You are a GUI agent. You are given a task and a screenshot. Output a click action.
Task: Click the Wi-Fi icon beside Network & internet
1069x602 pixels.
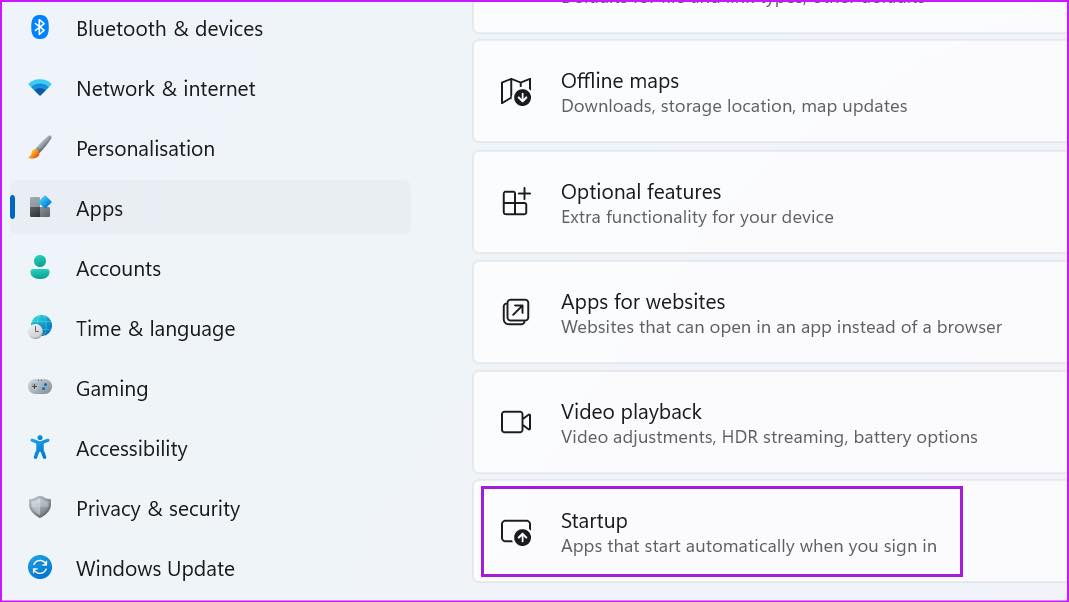point(40,88)
